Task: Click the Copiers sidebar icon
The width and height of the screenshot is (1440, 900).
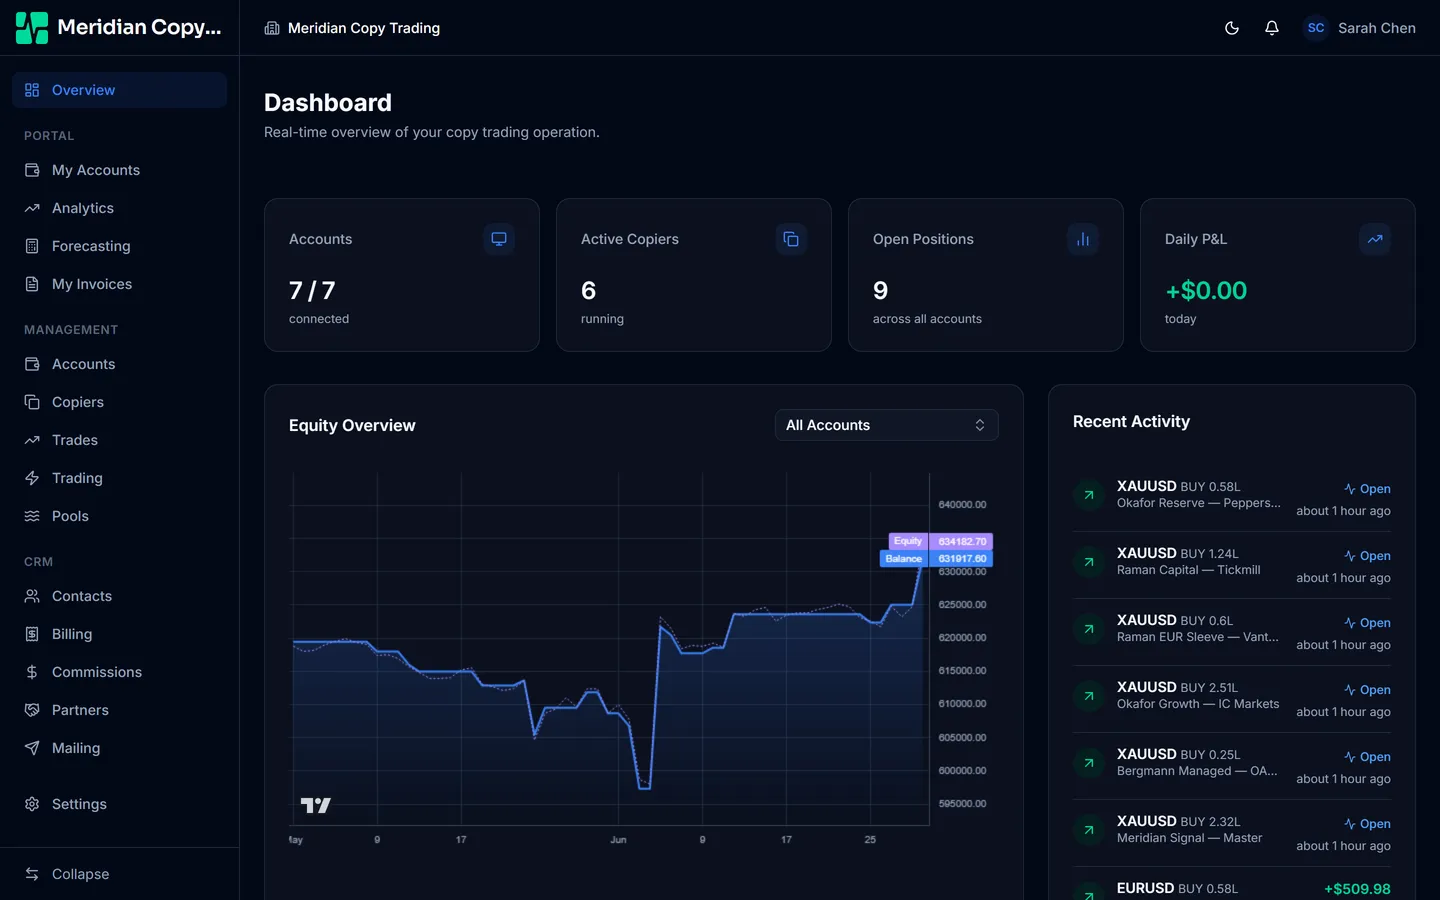Action: click(32, 402)
